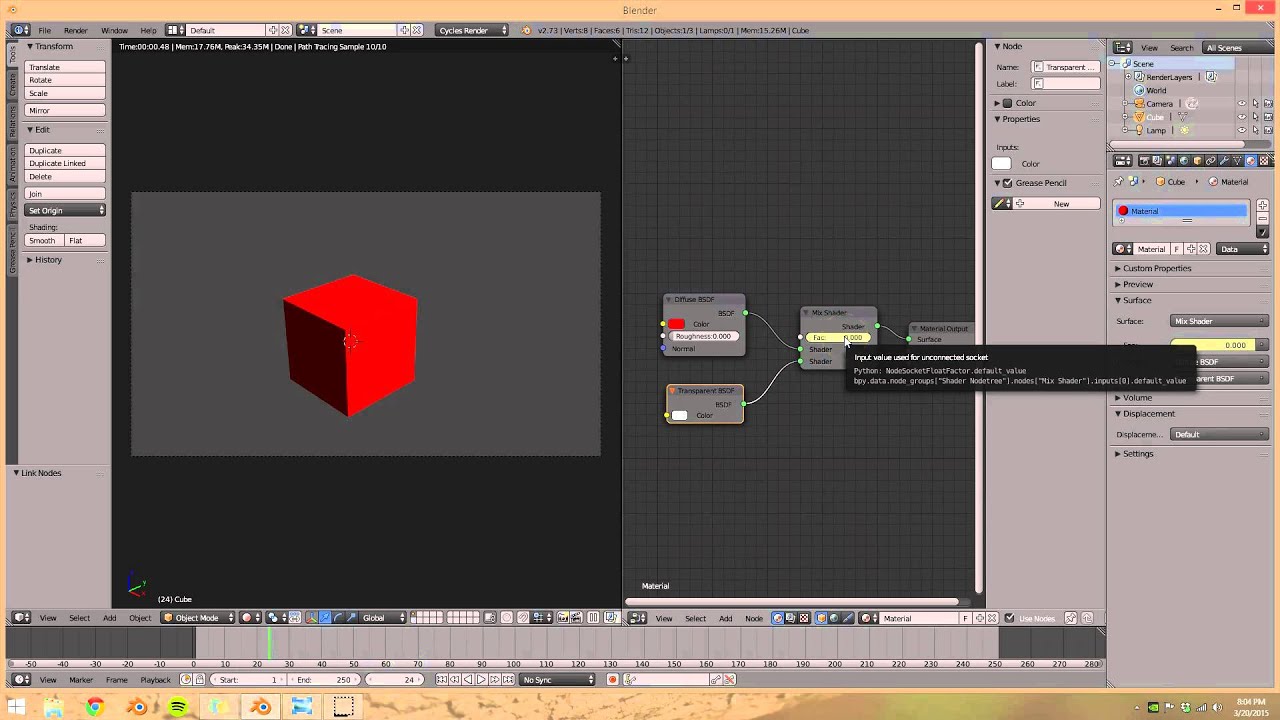
Task: Select the Material properties tab icon
Action: coord(1250,161)
